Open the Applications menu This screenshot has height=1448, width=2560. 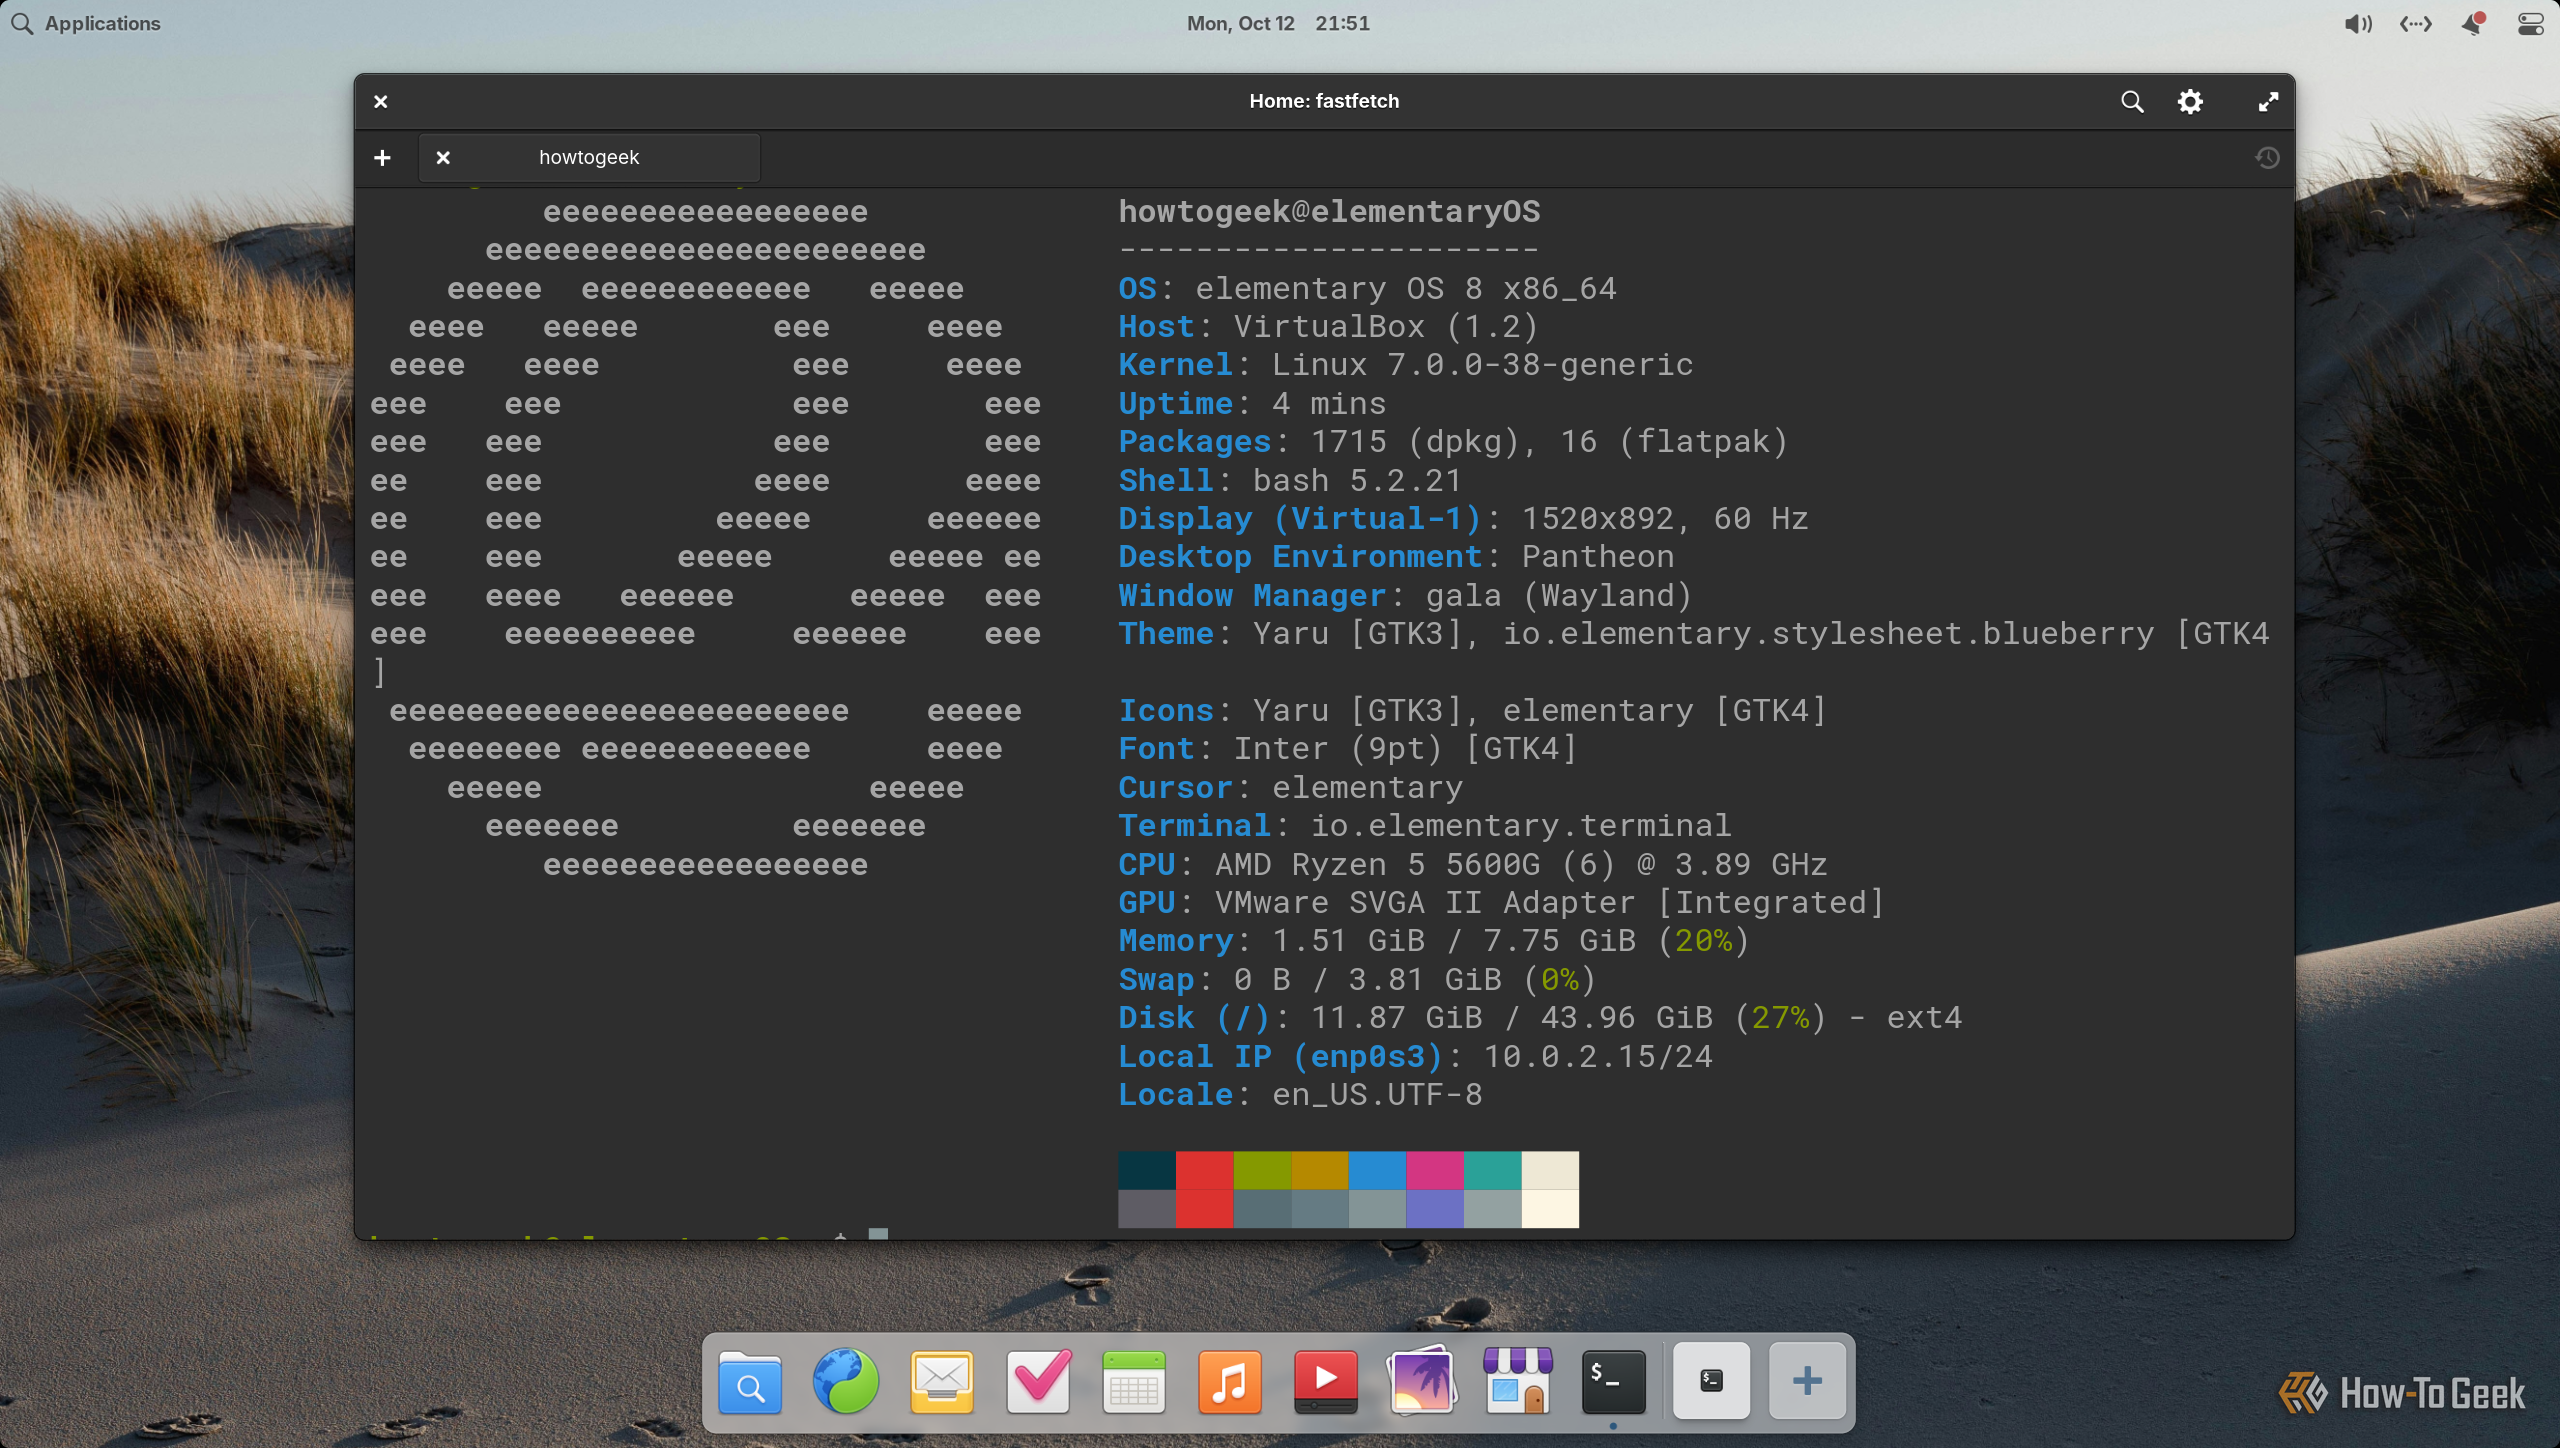86,23
